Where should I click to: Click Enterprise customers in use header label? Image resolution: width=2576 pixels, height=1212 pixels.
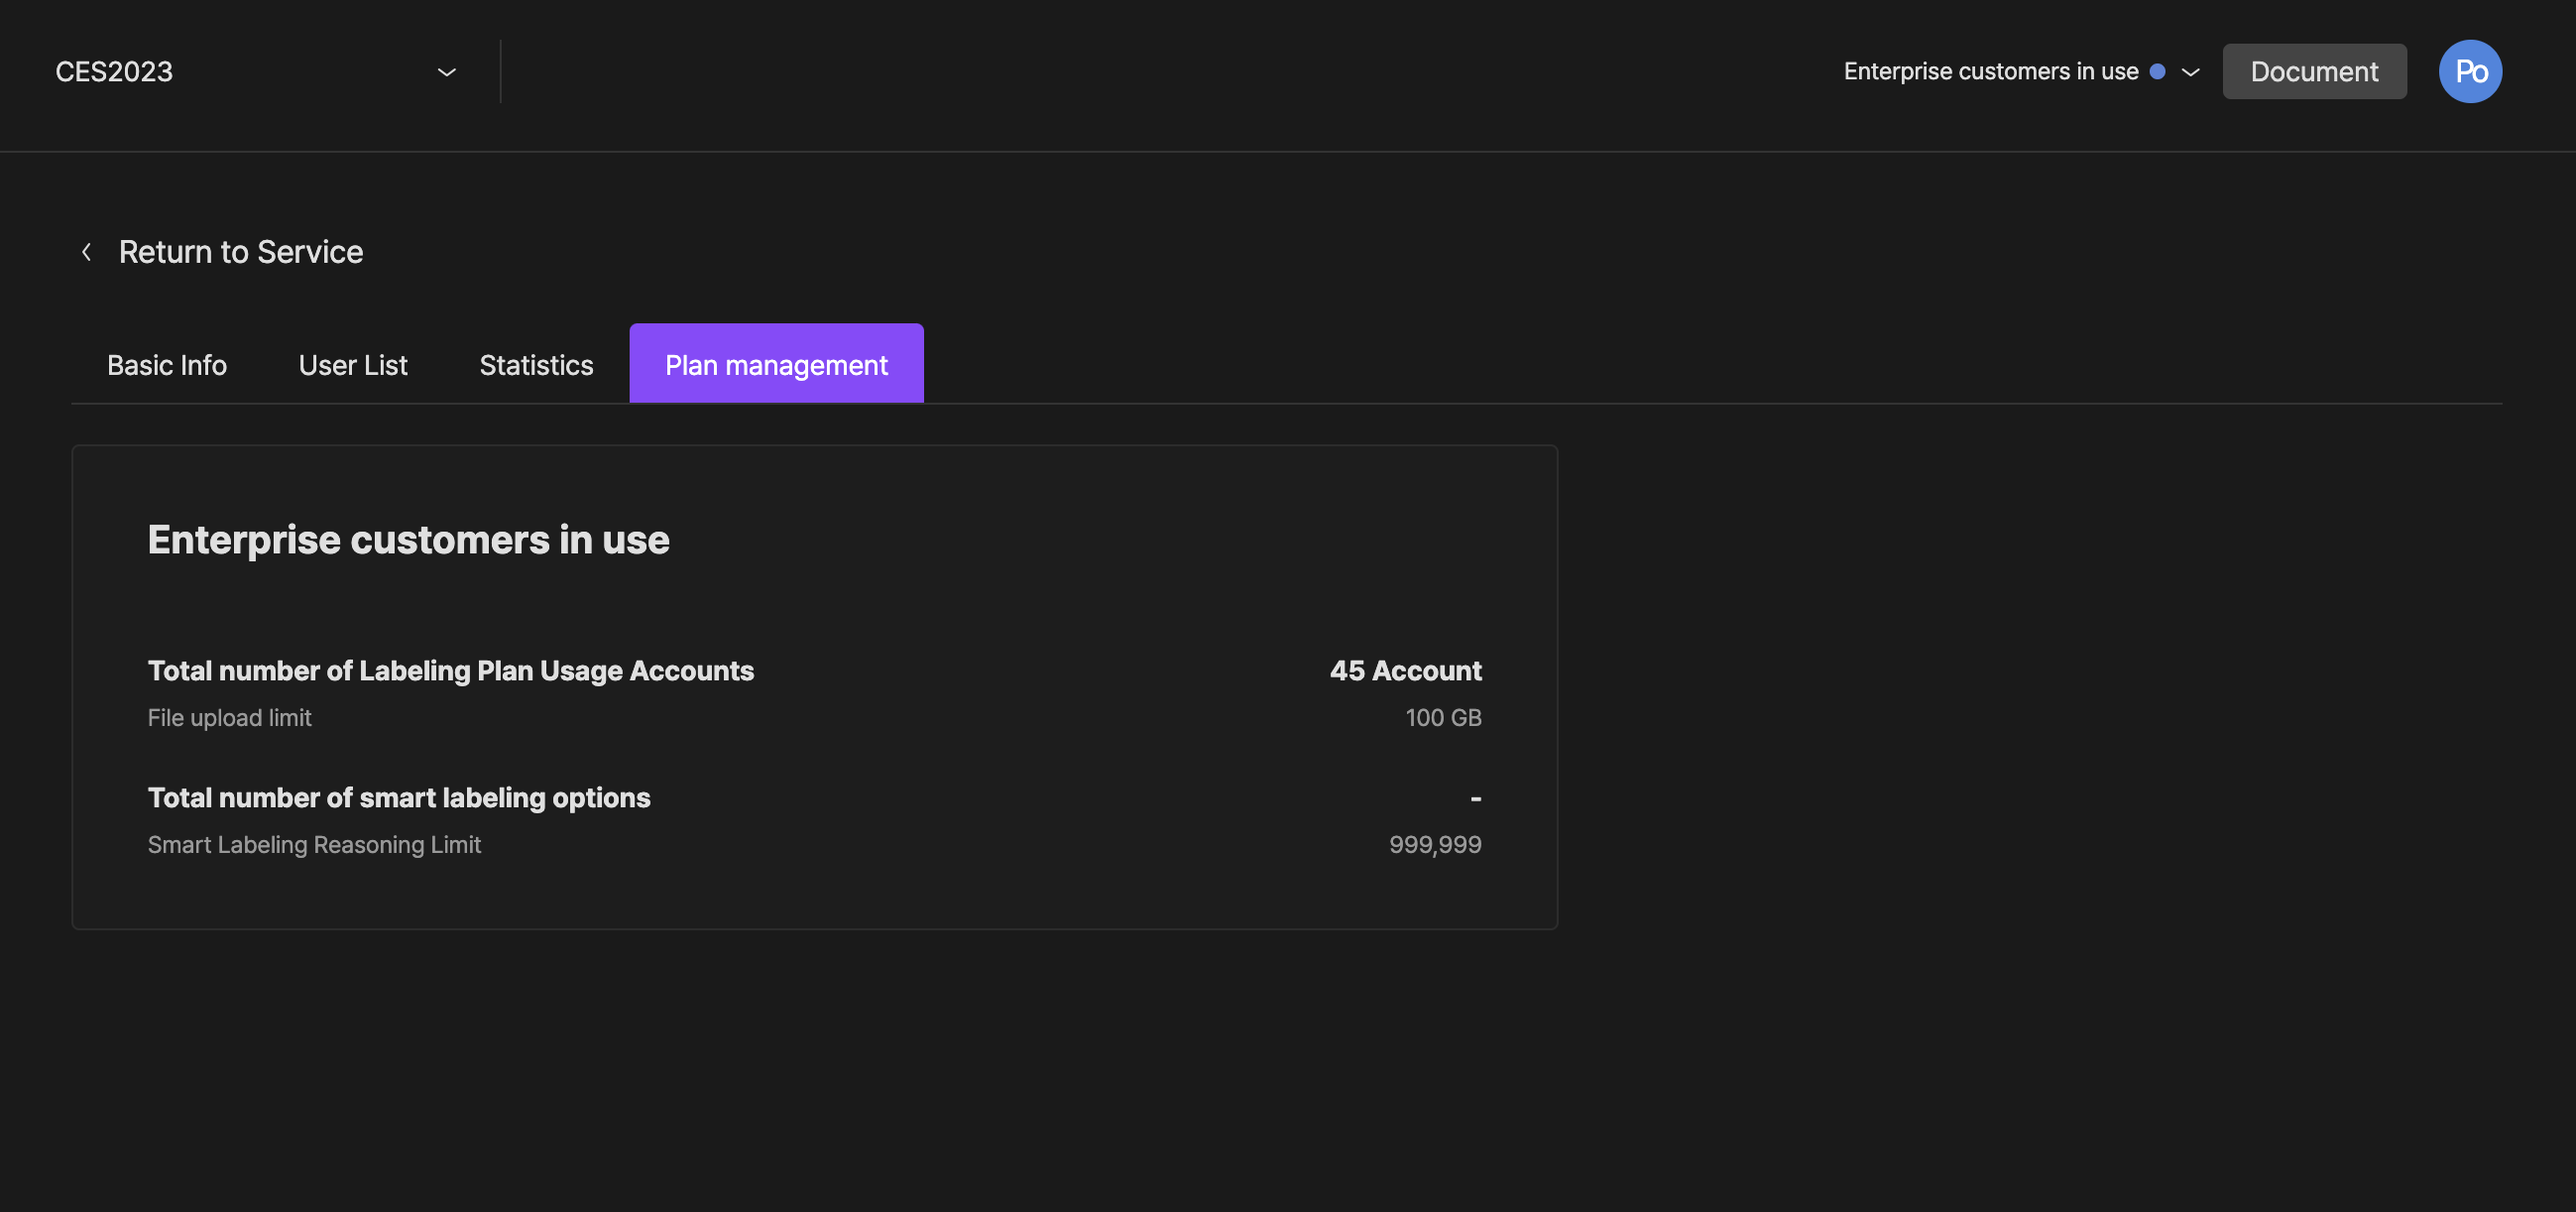tap(1990, 72)
